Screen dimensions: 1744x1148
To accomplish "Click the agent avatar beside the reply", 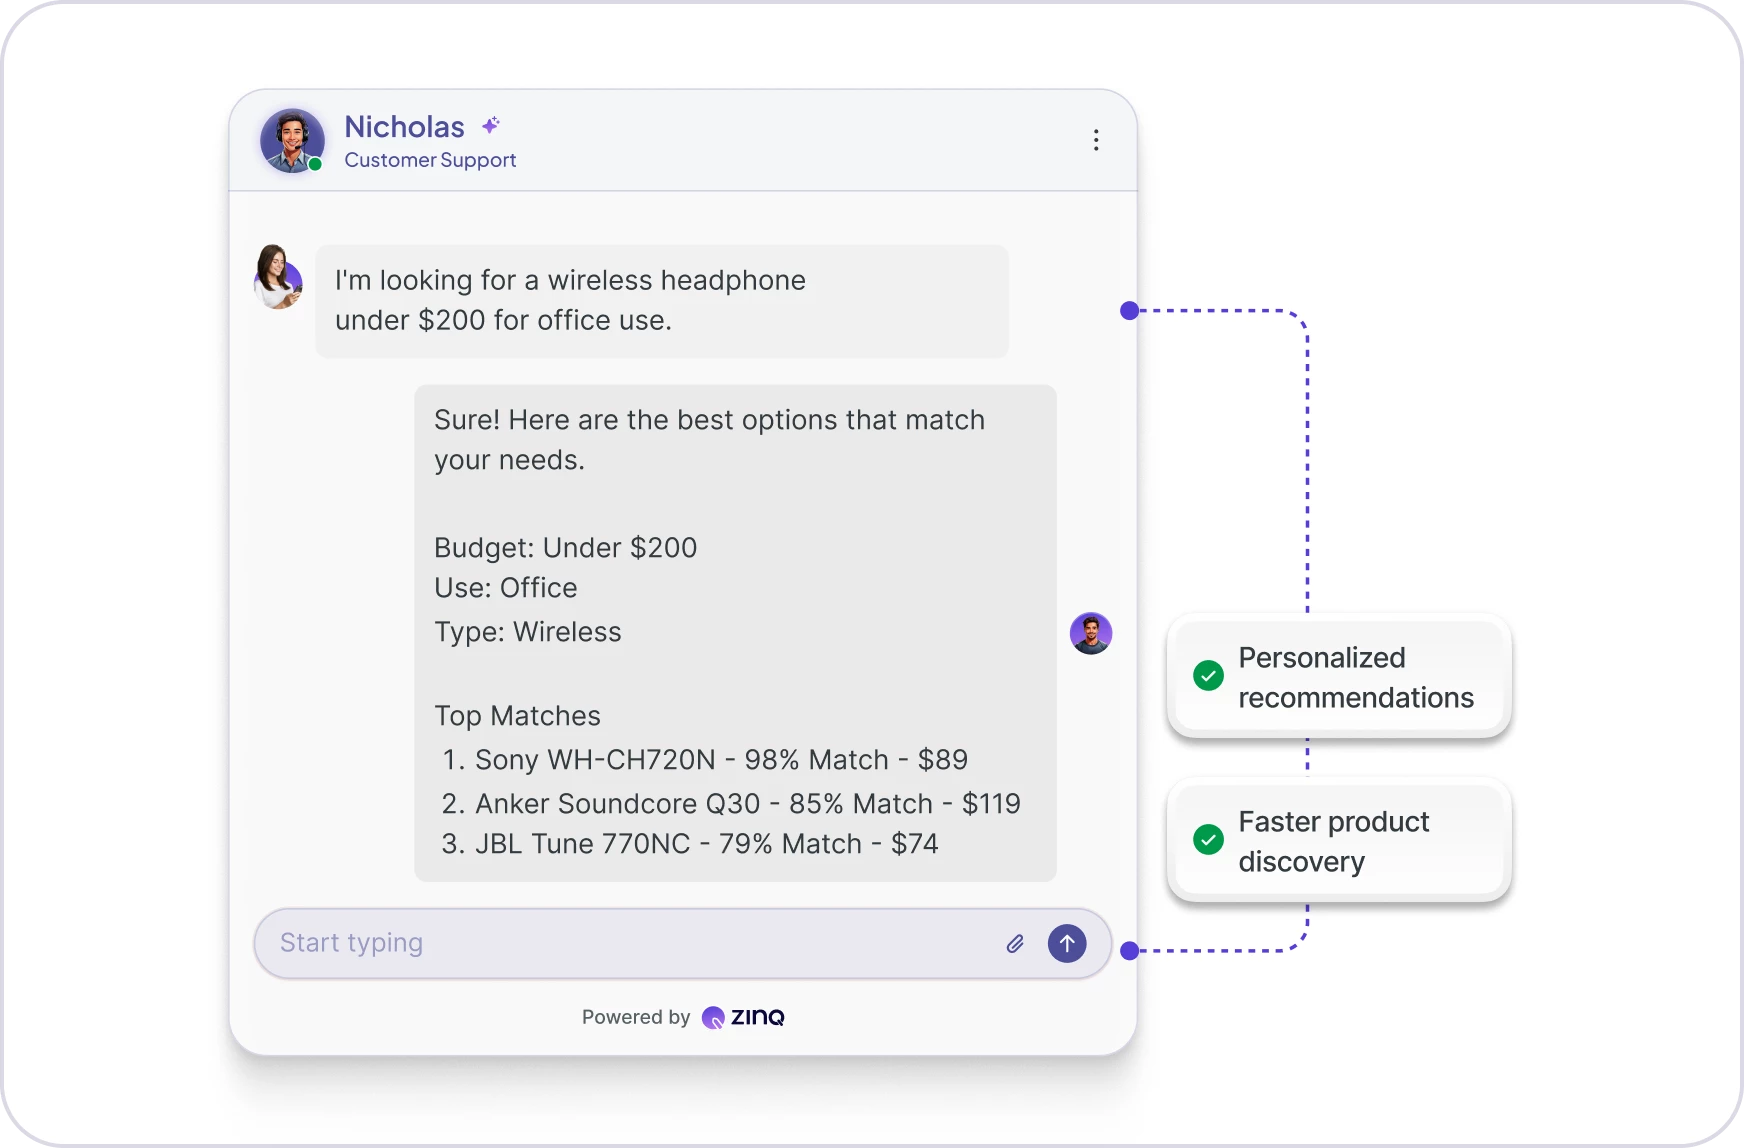I will point(1091,633).
